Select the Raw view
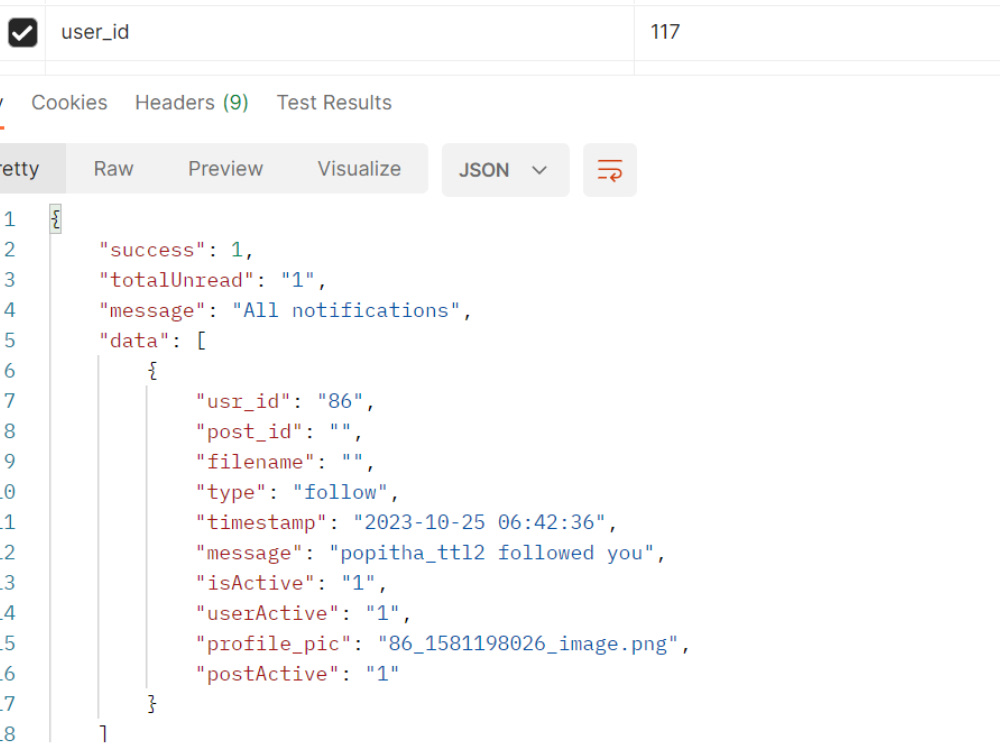Viewport: 1000px width, 750px height. tap(114, 169)
